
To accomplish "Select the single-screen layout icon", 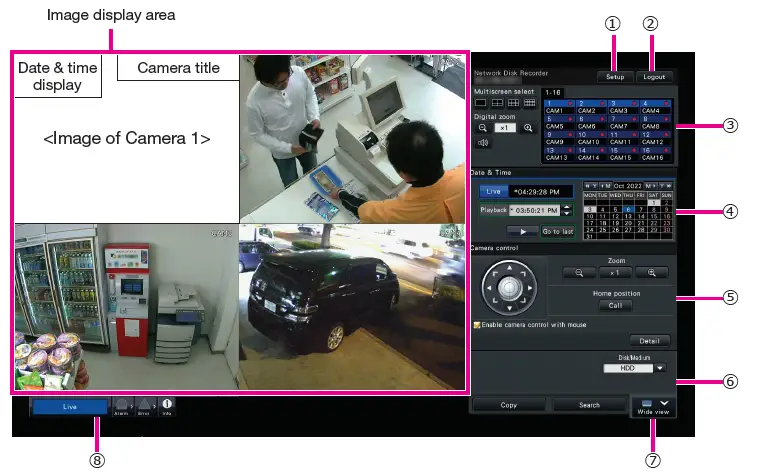I will 481,103.
